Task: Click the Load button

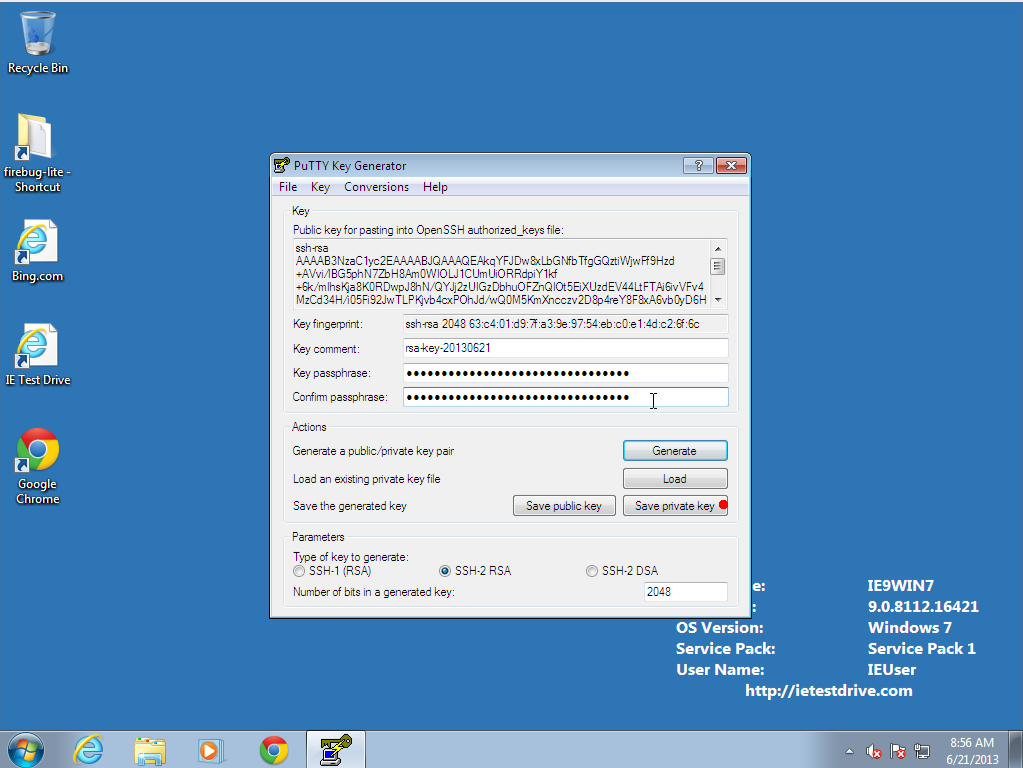Action: coord(675,478)
